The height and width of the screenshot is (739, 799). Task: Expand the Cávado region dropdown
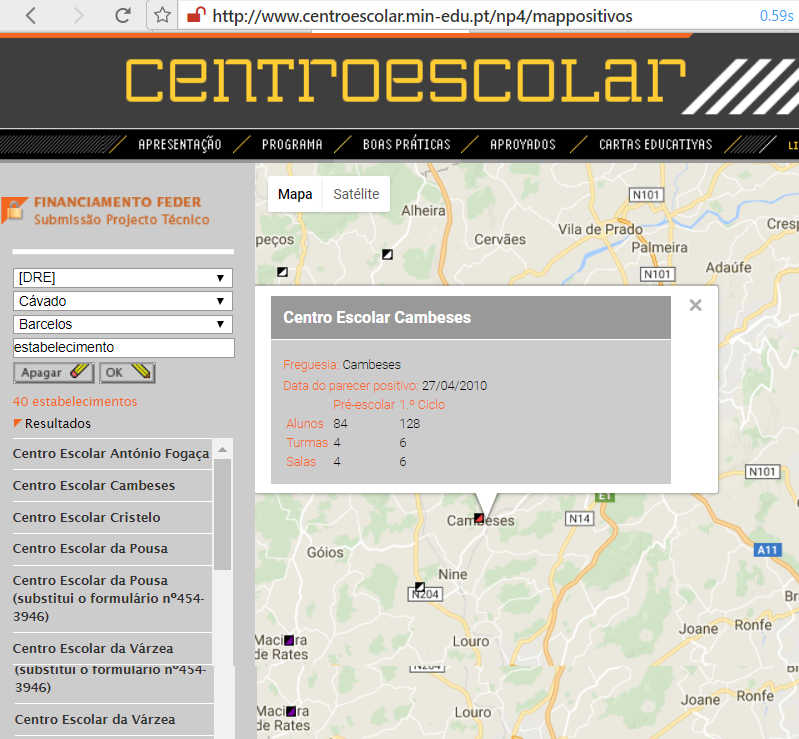click(123, 301)
